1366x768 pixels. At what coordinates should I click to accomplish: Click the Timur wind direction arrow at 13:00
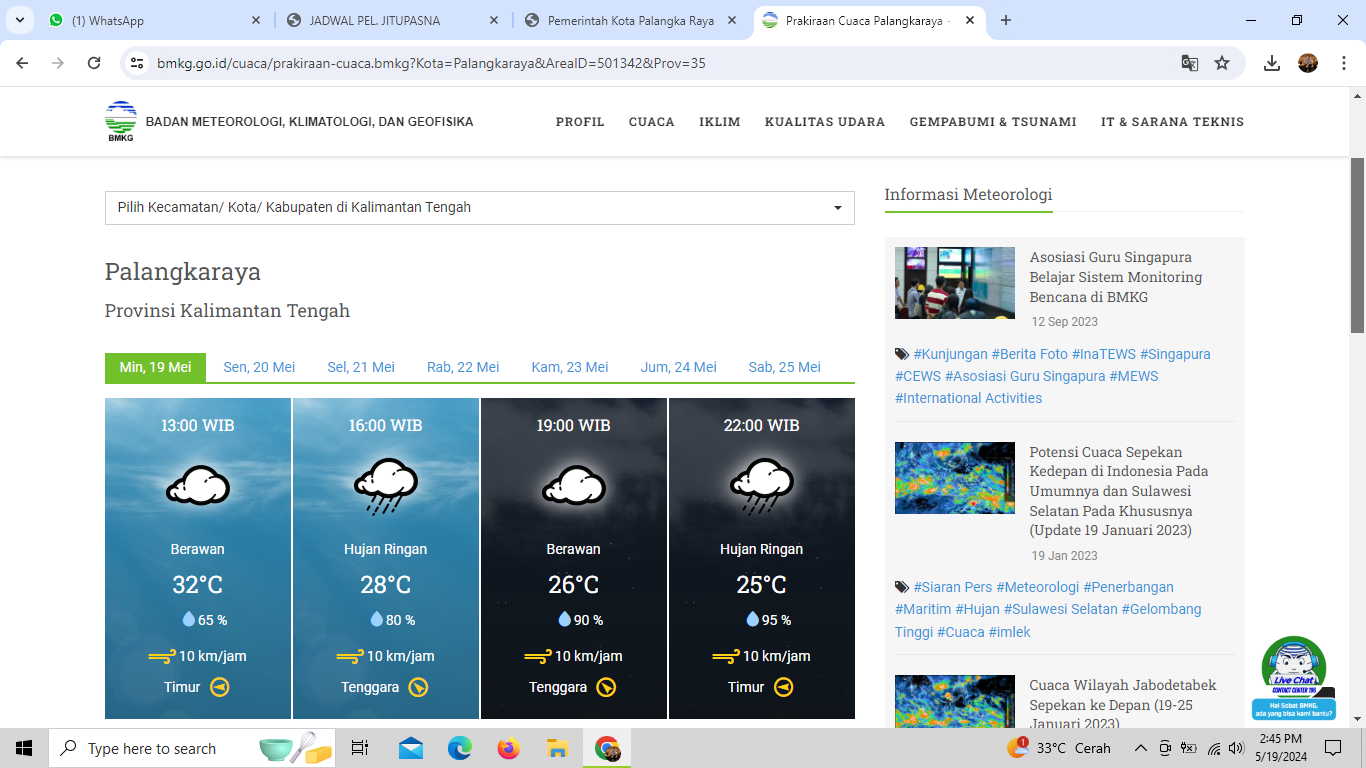[220, 687]
